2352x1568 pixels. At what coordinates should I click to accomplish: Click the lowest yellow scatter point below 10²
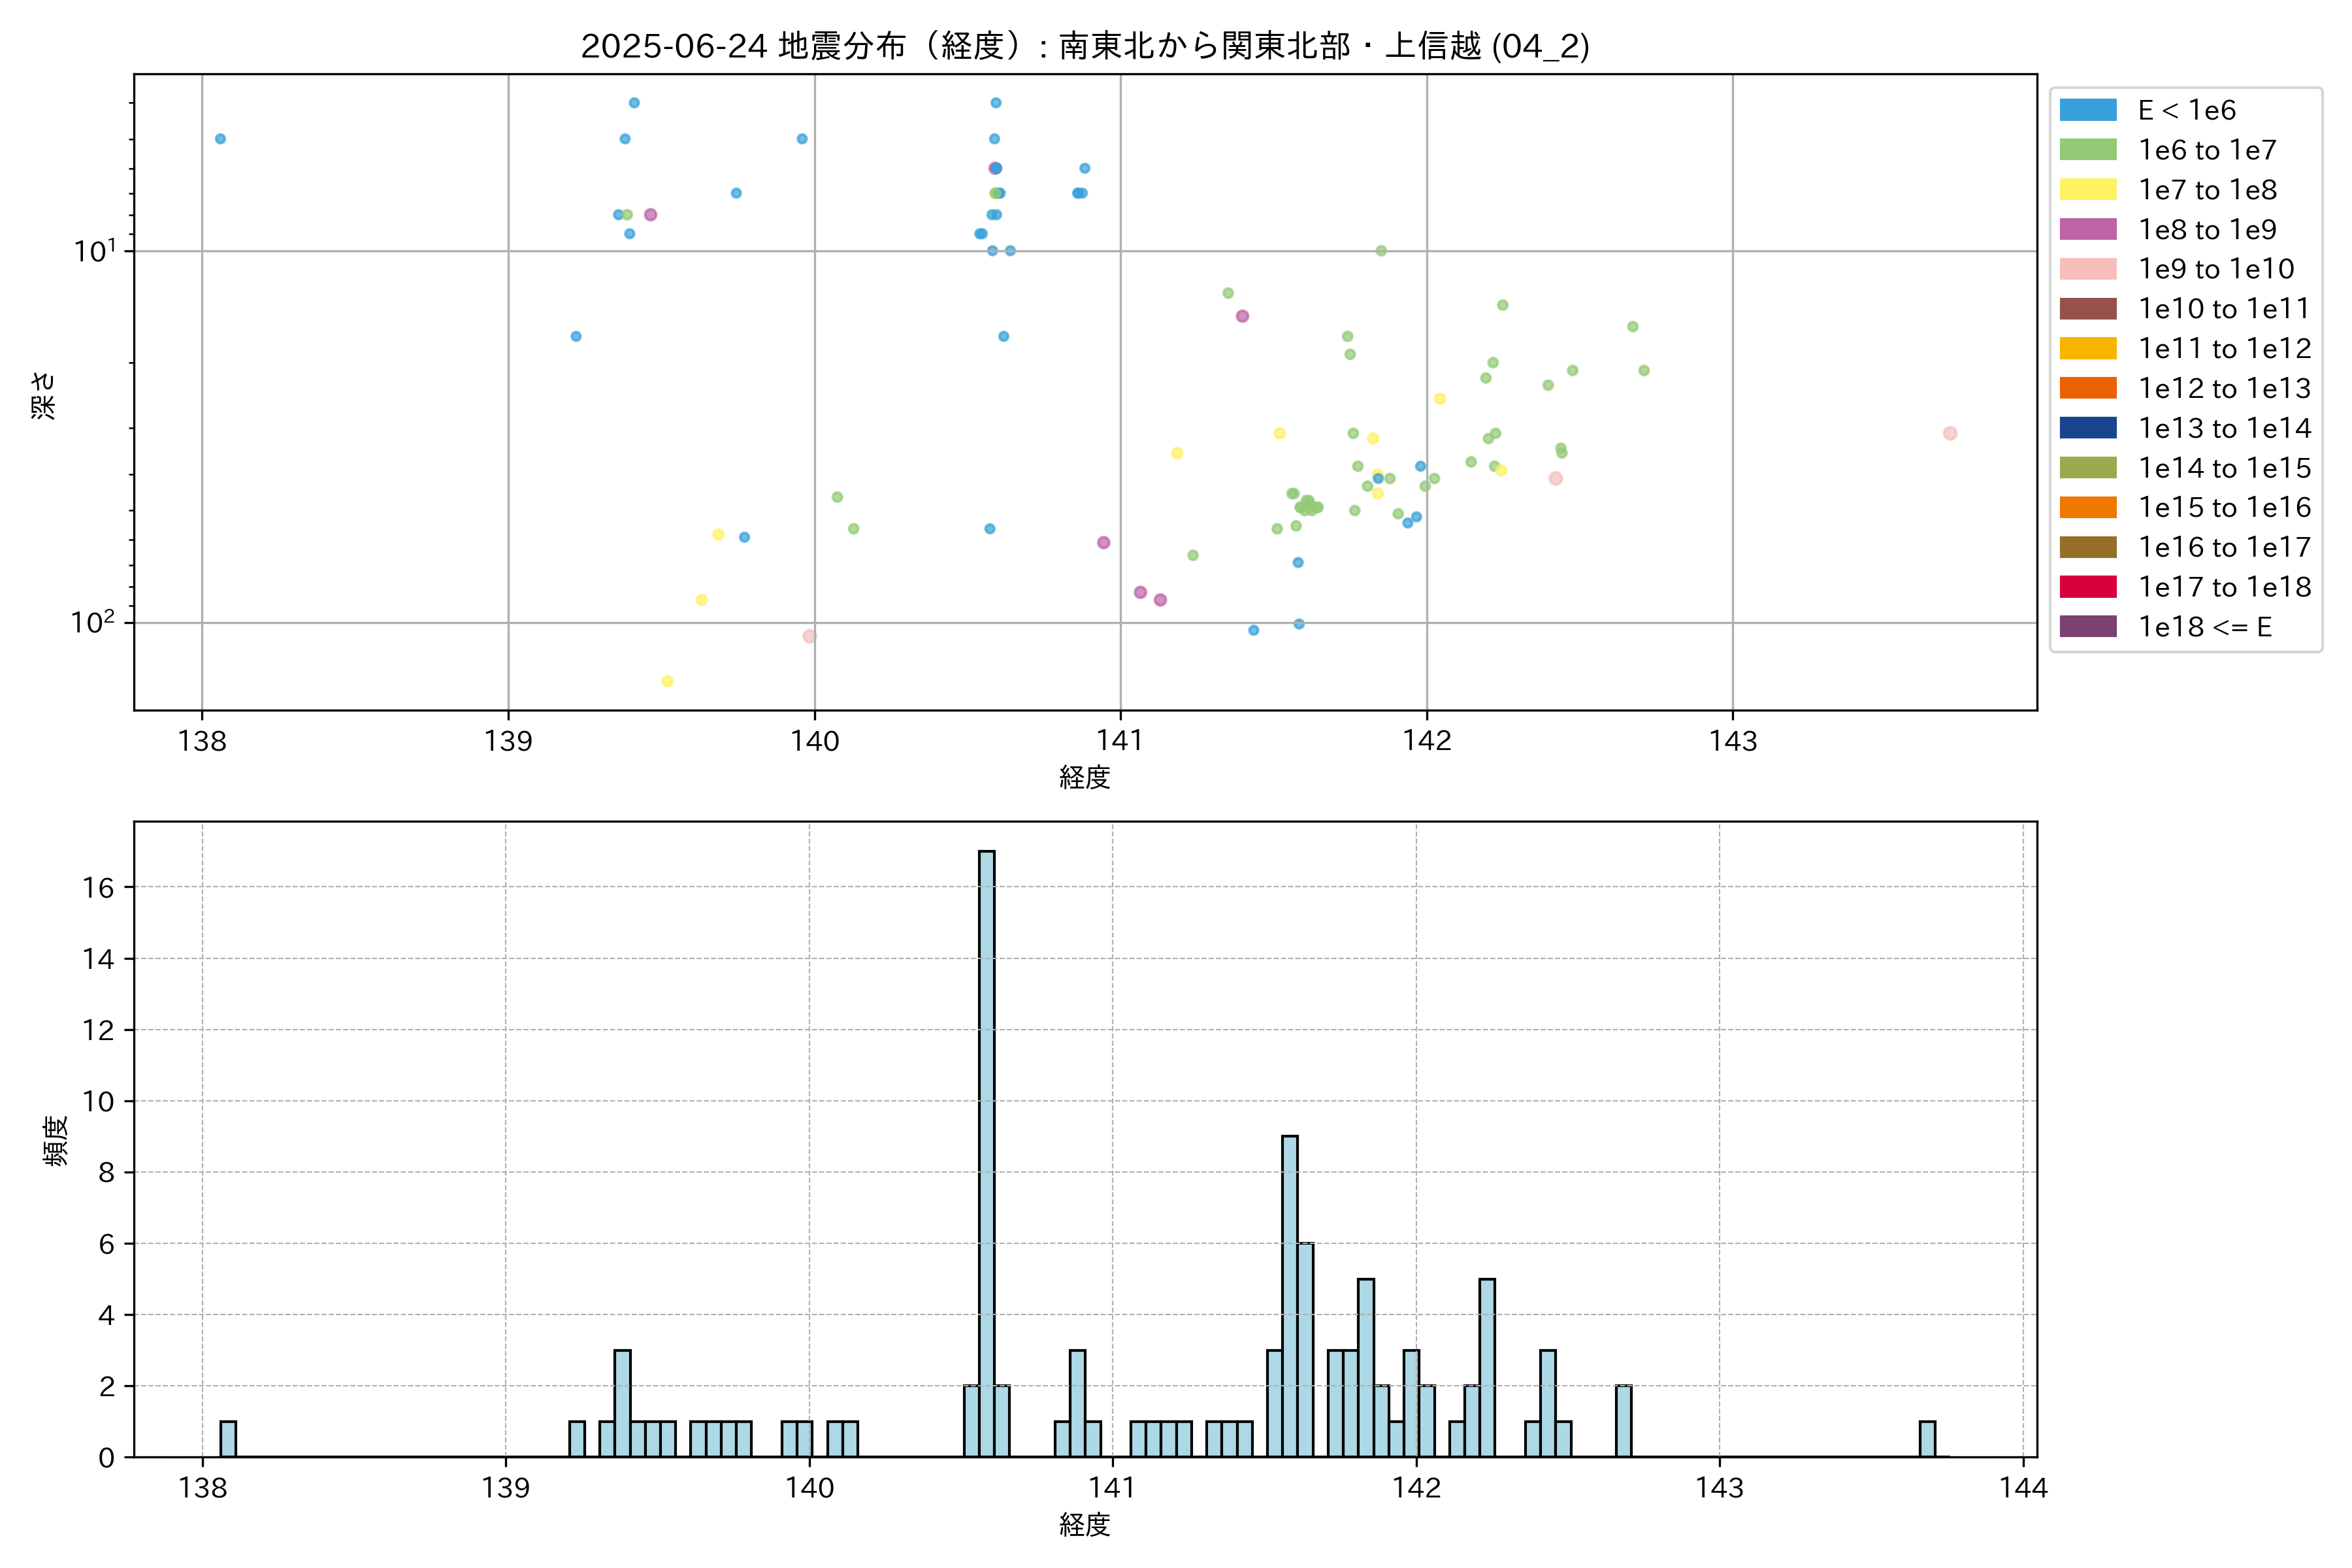click(667, 681)
